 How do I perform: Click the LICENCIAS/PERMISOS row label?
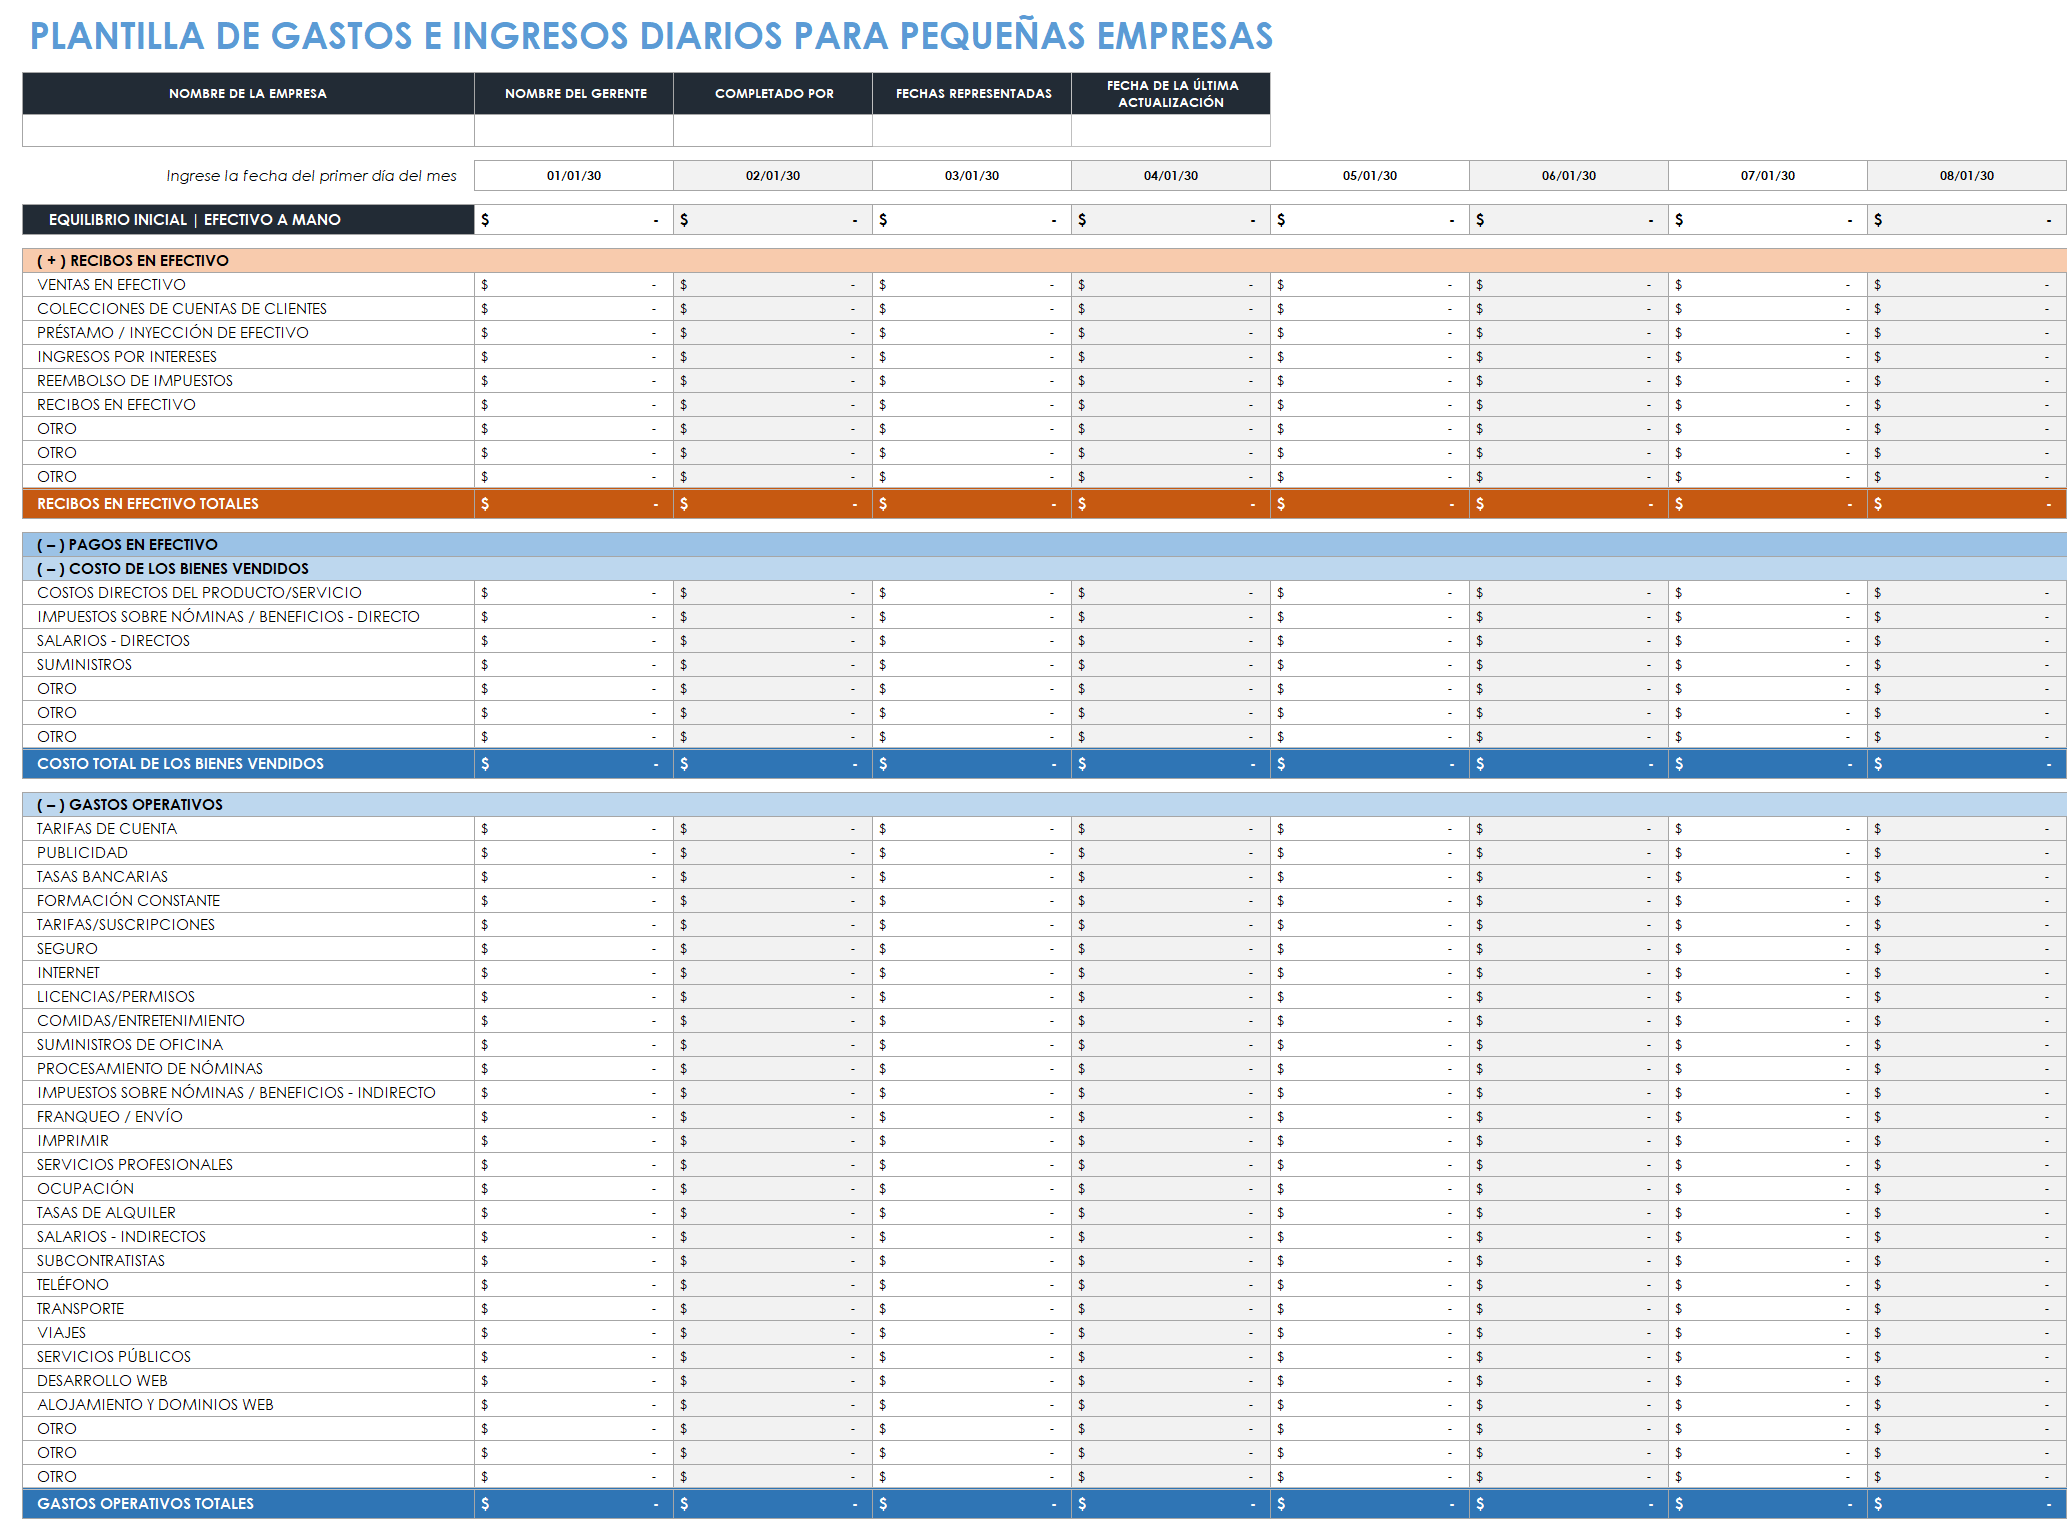[x=116, y=997]
